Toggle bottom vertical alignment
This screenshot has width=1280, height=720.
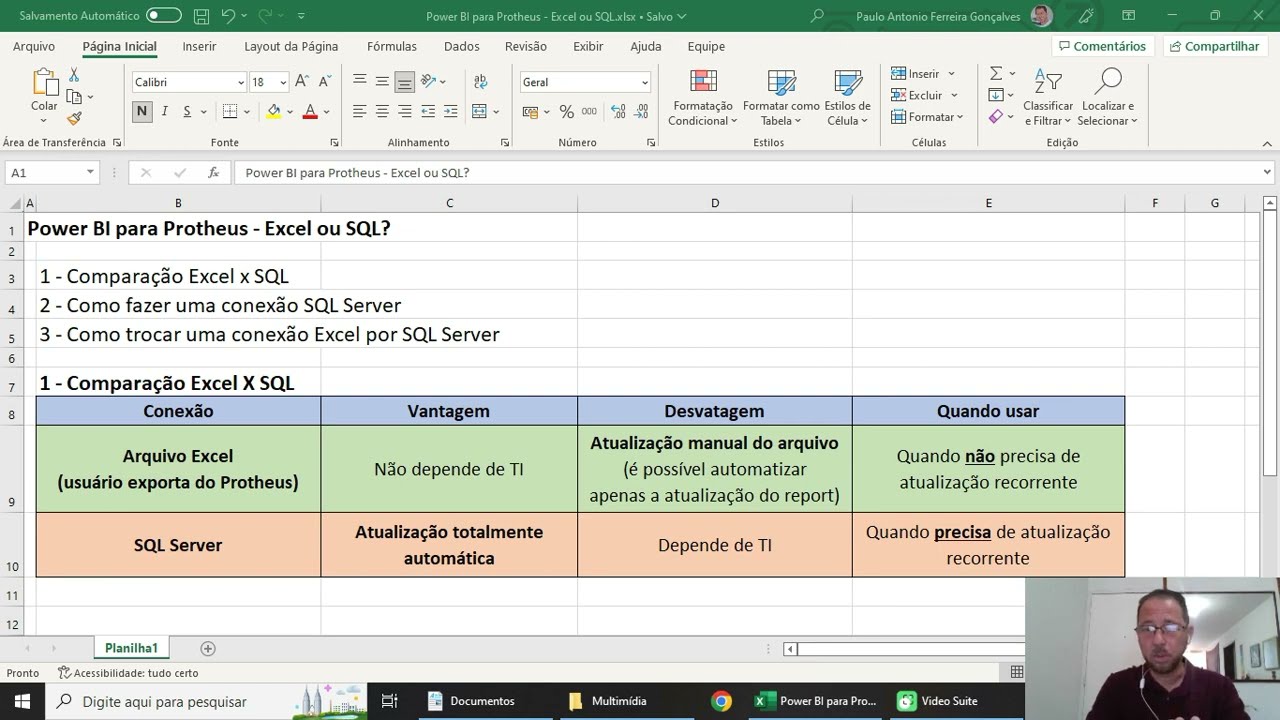click(404, 82)
